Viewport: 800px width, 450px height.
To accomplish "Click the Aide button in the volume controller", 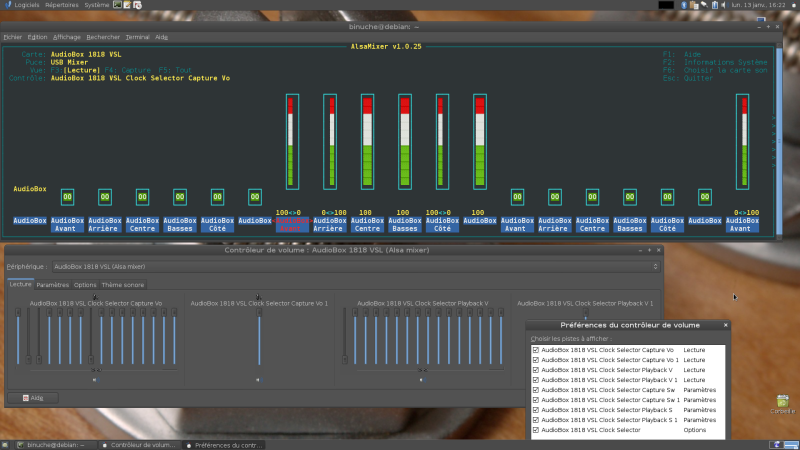I will (33, 397).
